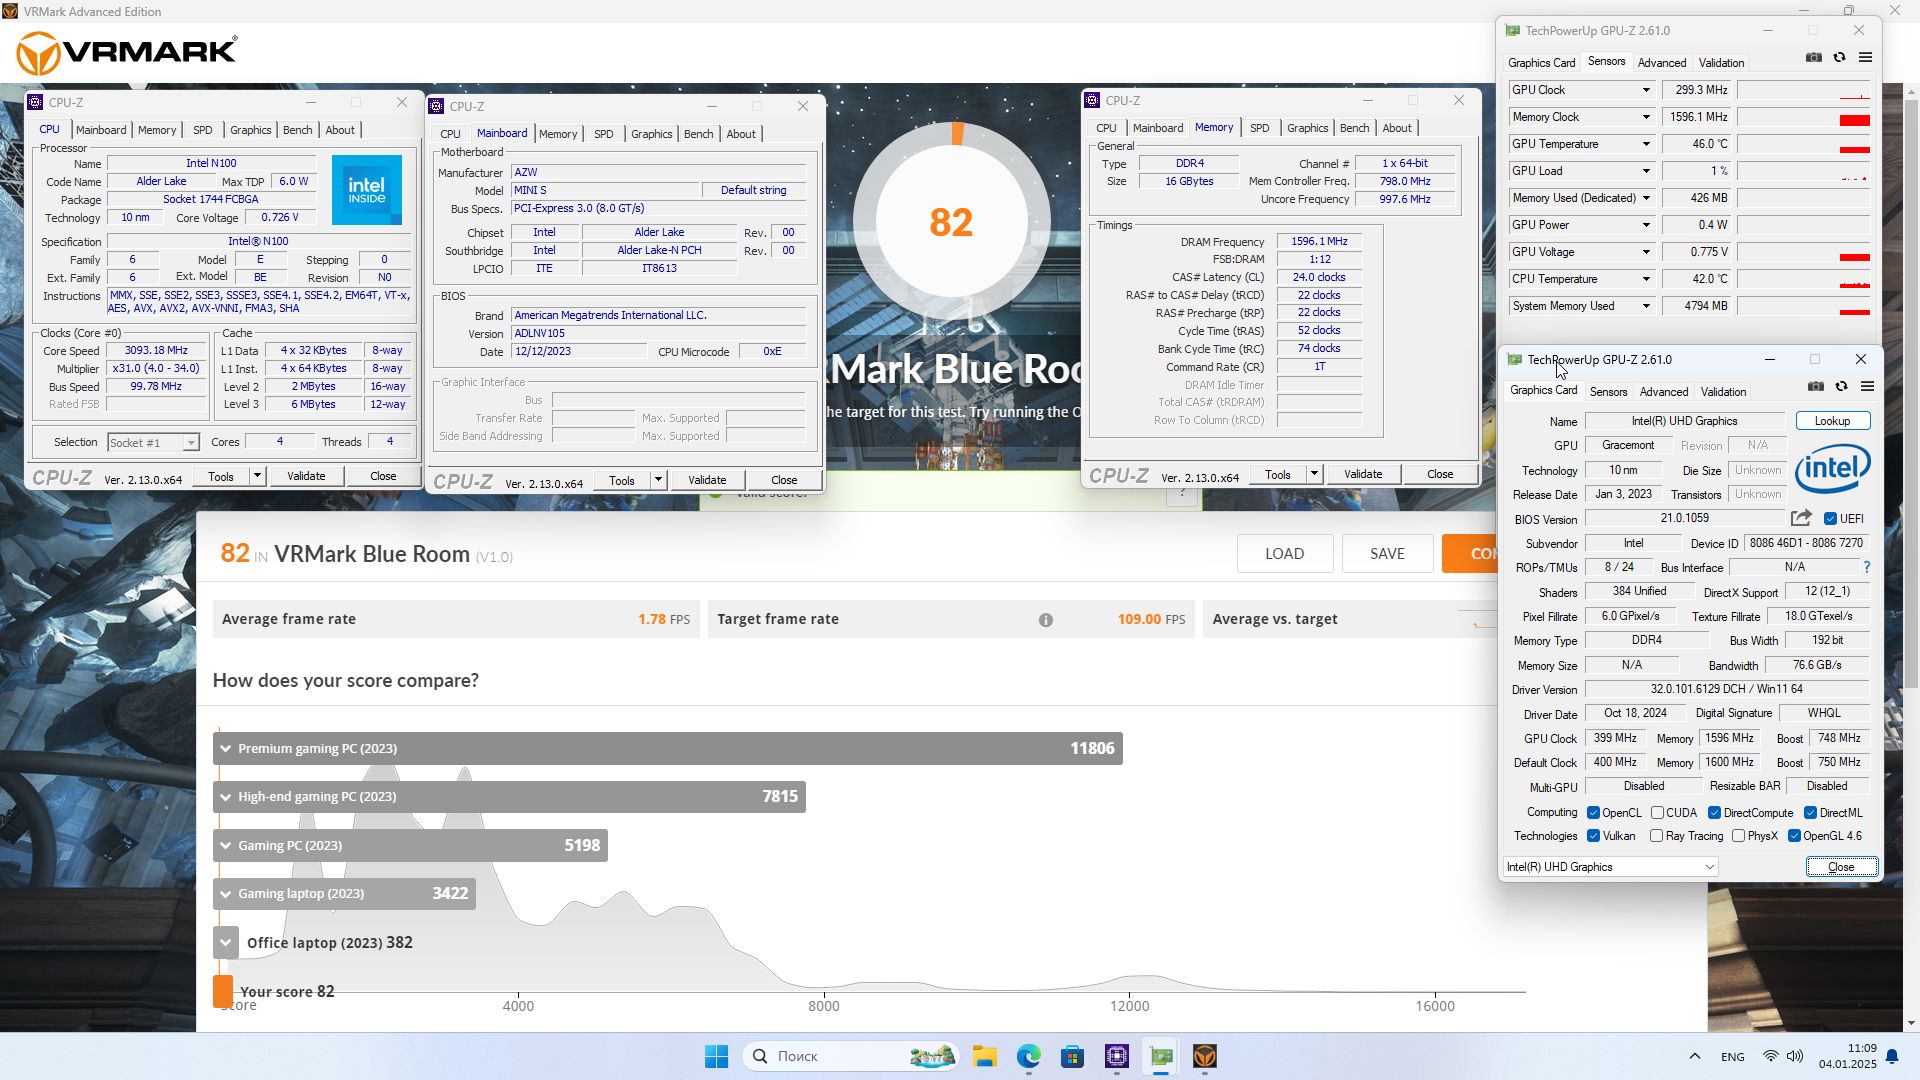Open the Windows Start menu
The width and height of the screenshot is (1920, 1080).
[717, 1056]
